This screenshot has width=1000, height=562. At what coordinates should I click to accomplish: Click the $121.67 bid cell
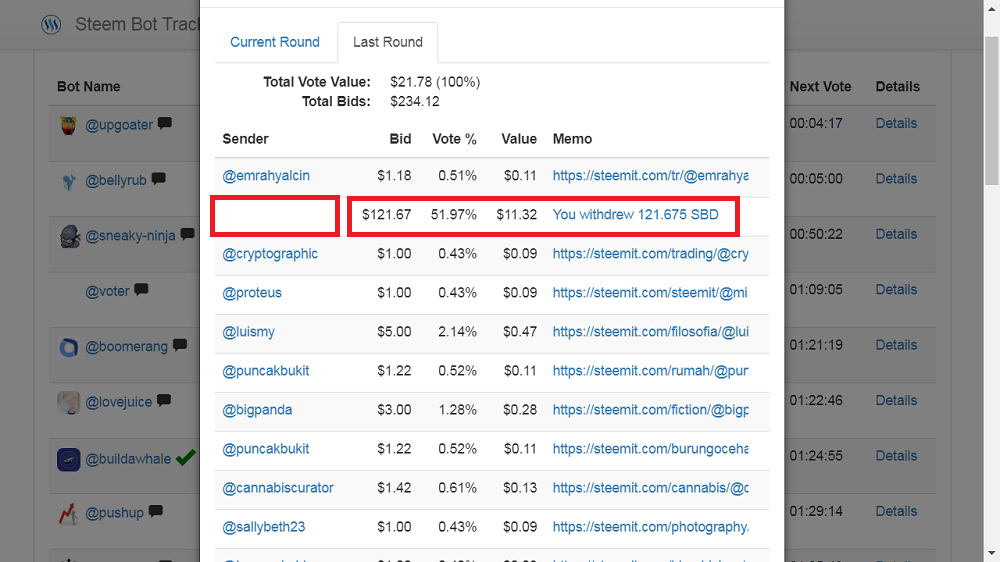click(x=386, y=214)
